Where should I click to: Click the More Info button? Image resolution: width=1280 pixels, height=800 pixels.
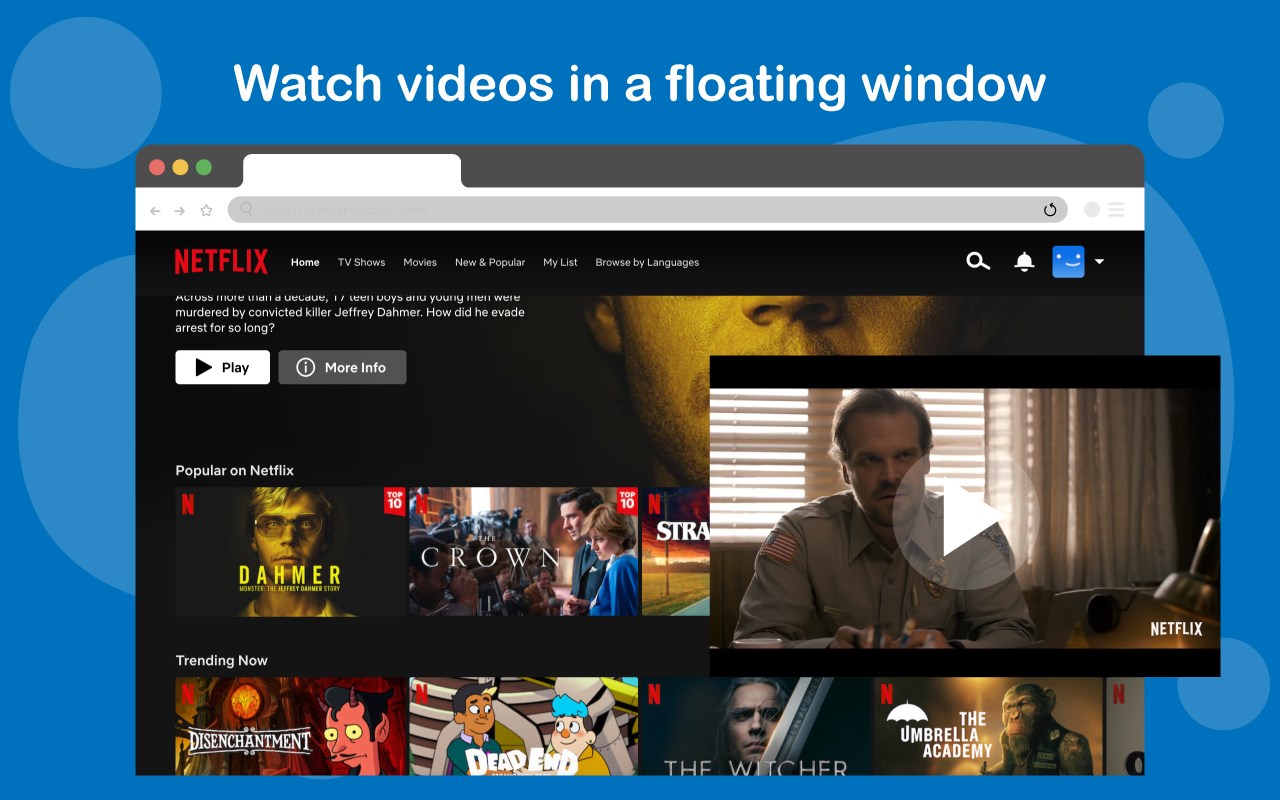tap(342, 367)
